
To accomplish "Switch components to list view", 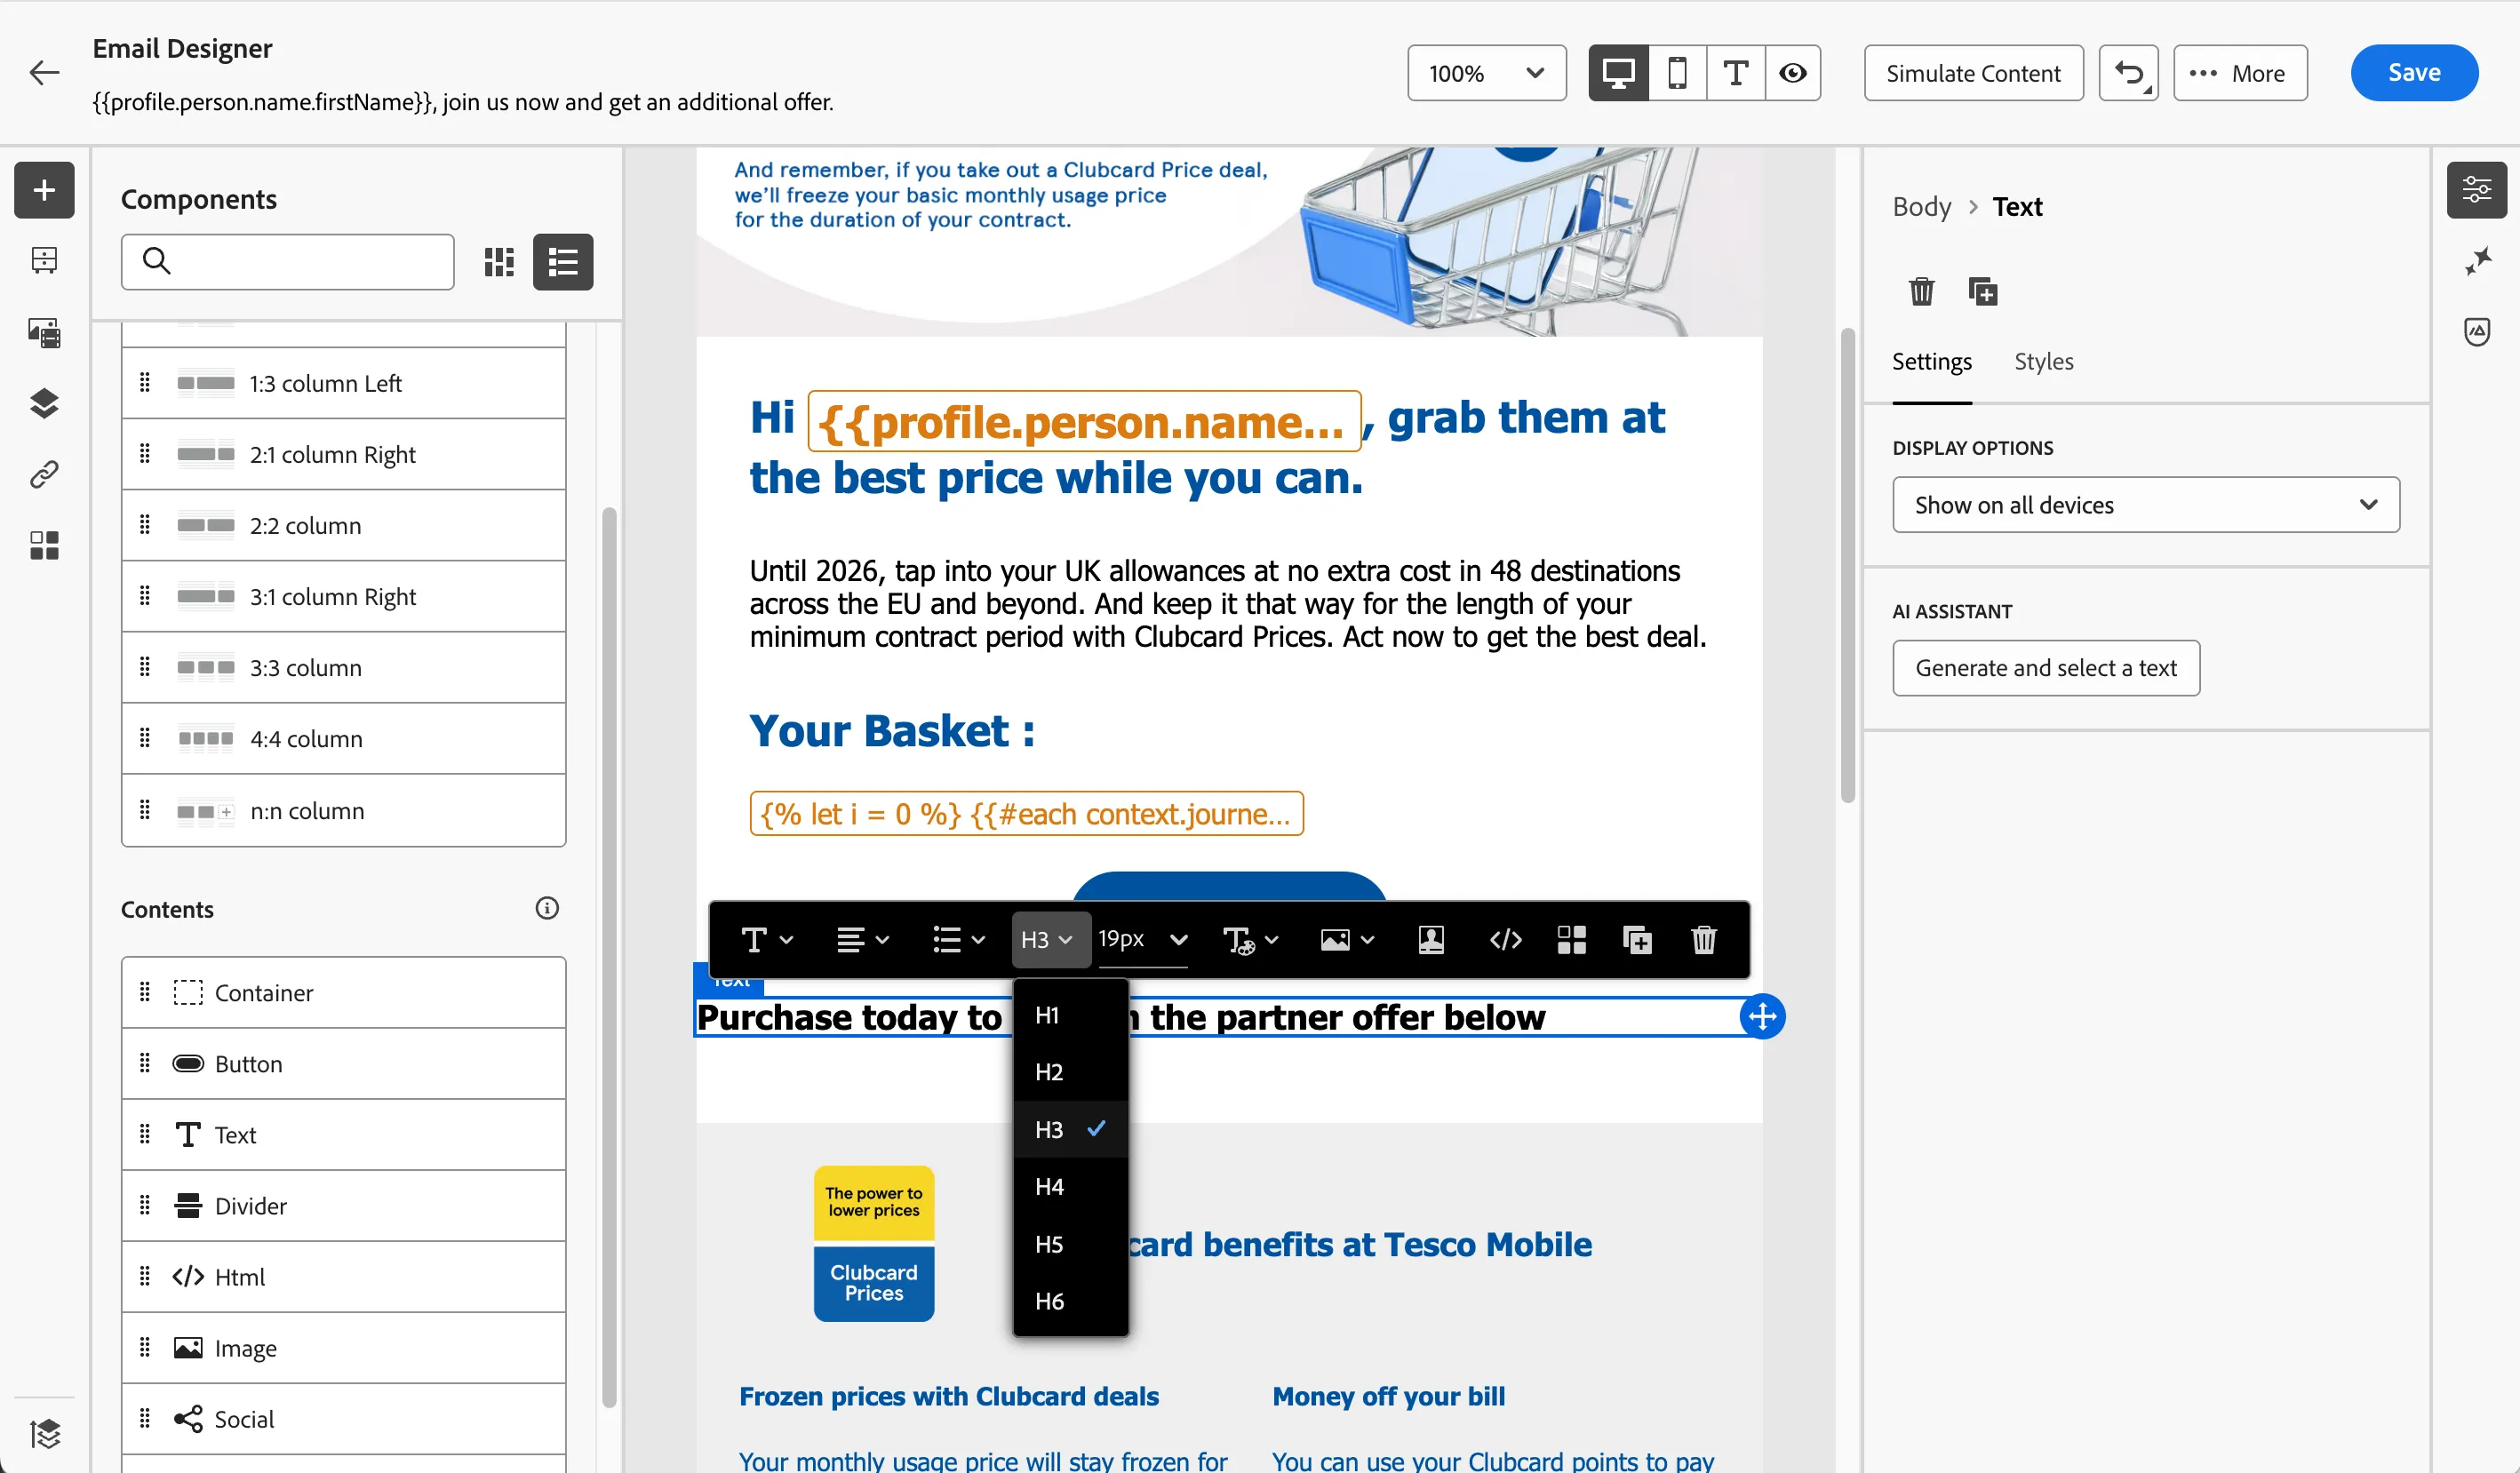I will [x=563, y=262].
